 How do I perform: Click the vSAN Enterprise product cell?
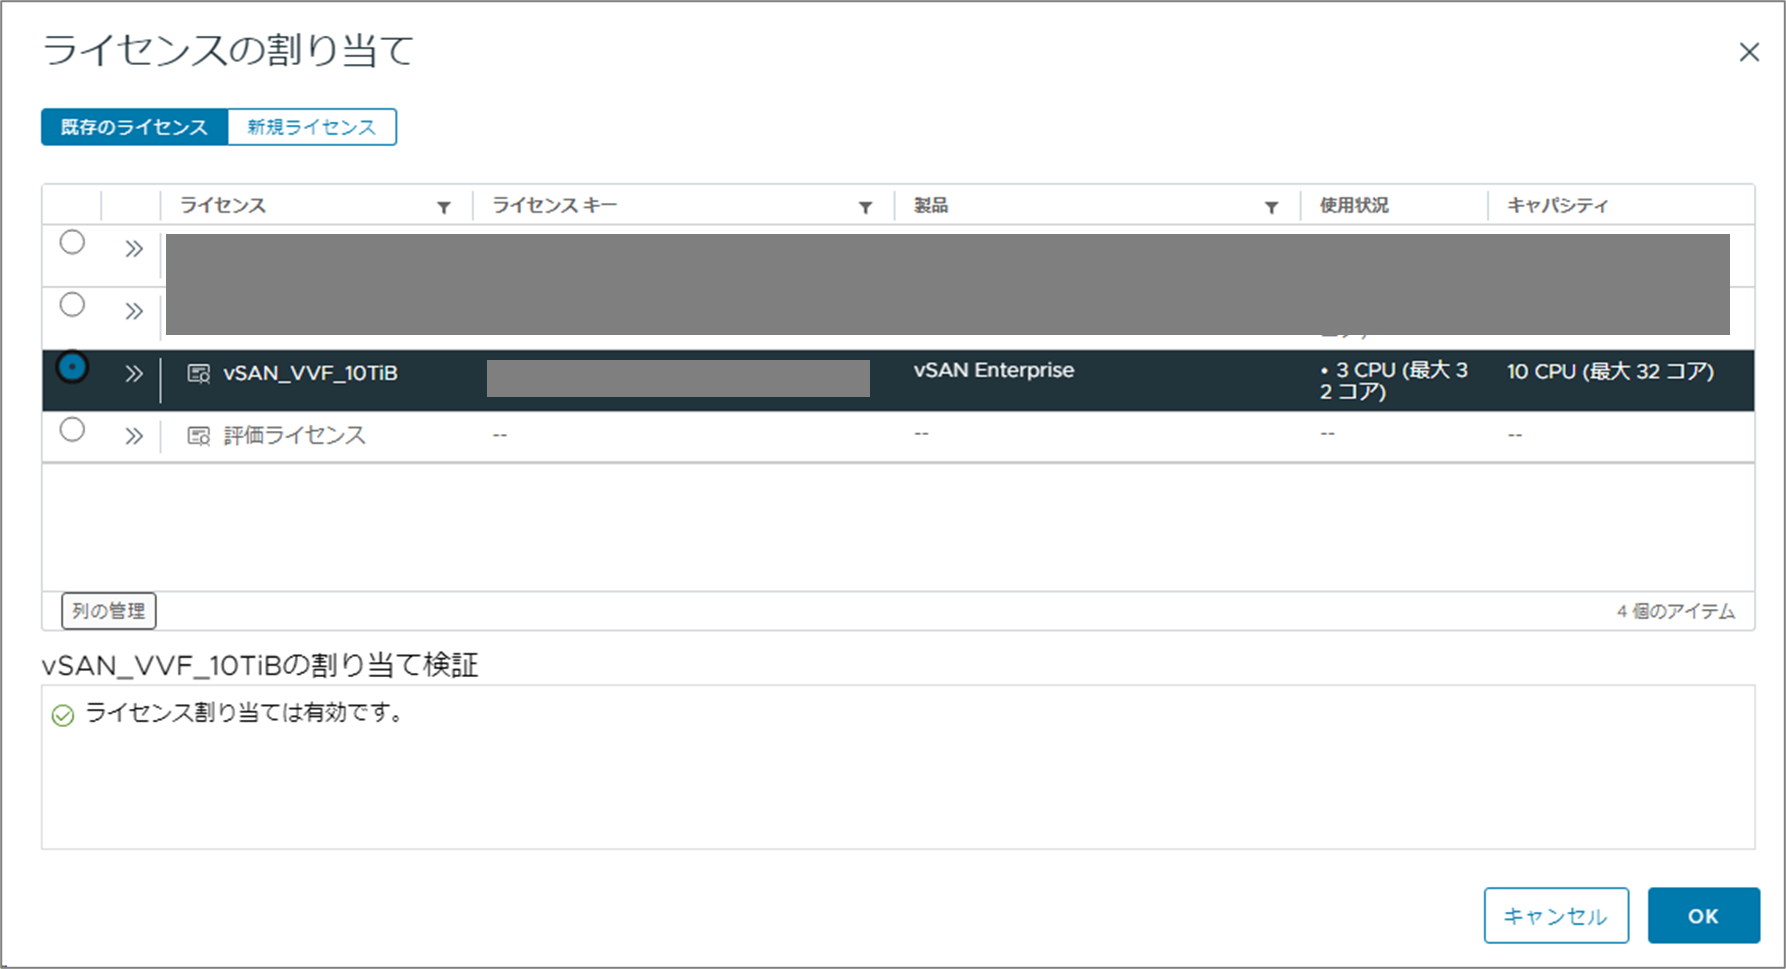994,371
